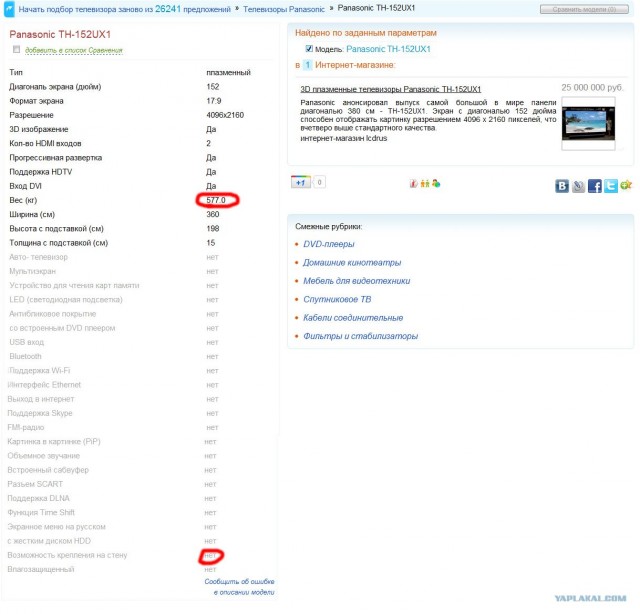Click 'Интернет-магазине:' heading text
640x614 pixels.
[355, 65]
